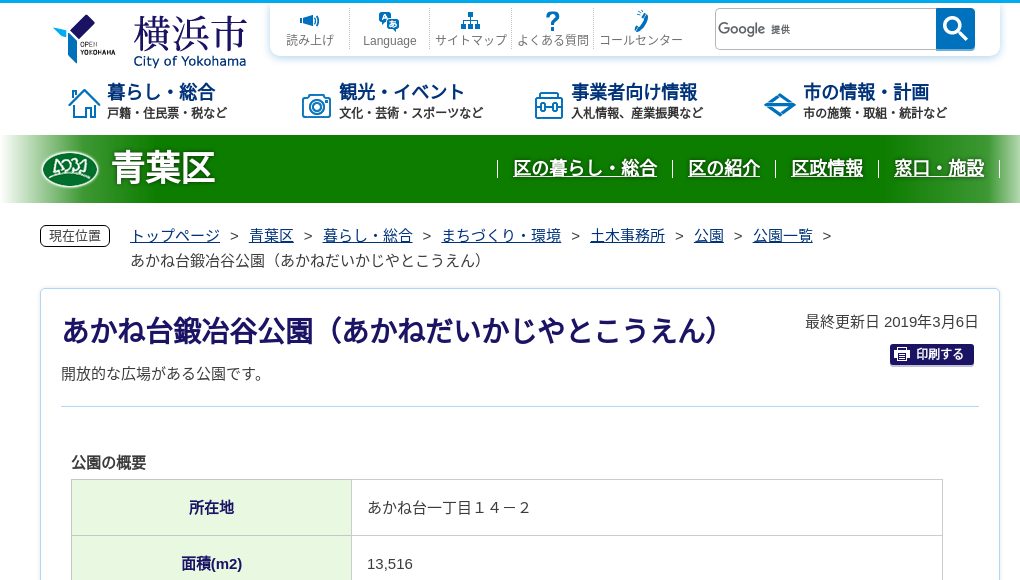Screen dimensions: 1020x580
Task: Open the 公園一覧 breadcrumb link
Action: (782, 235)
